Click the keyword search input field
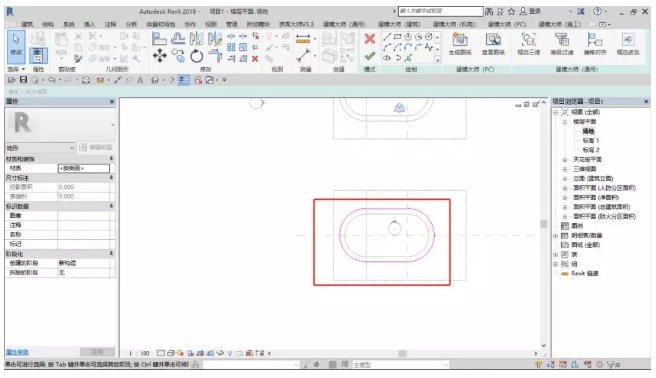The height and width of the screenshot is (378, 656). point(440,11)
